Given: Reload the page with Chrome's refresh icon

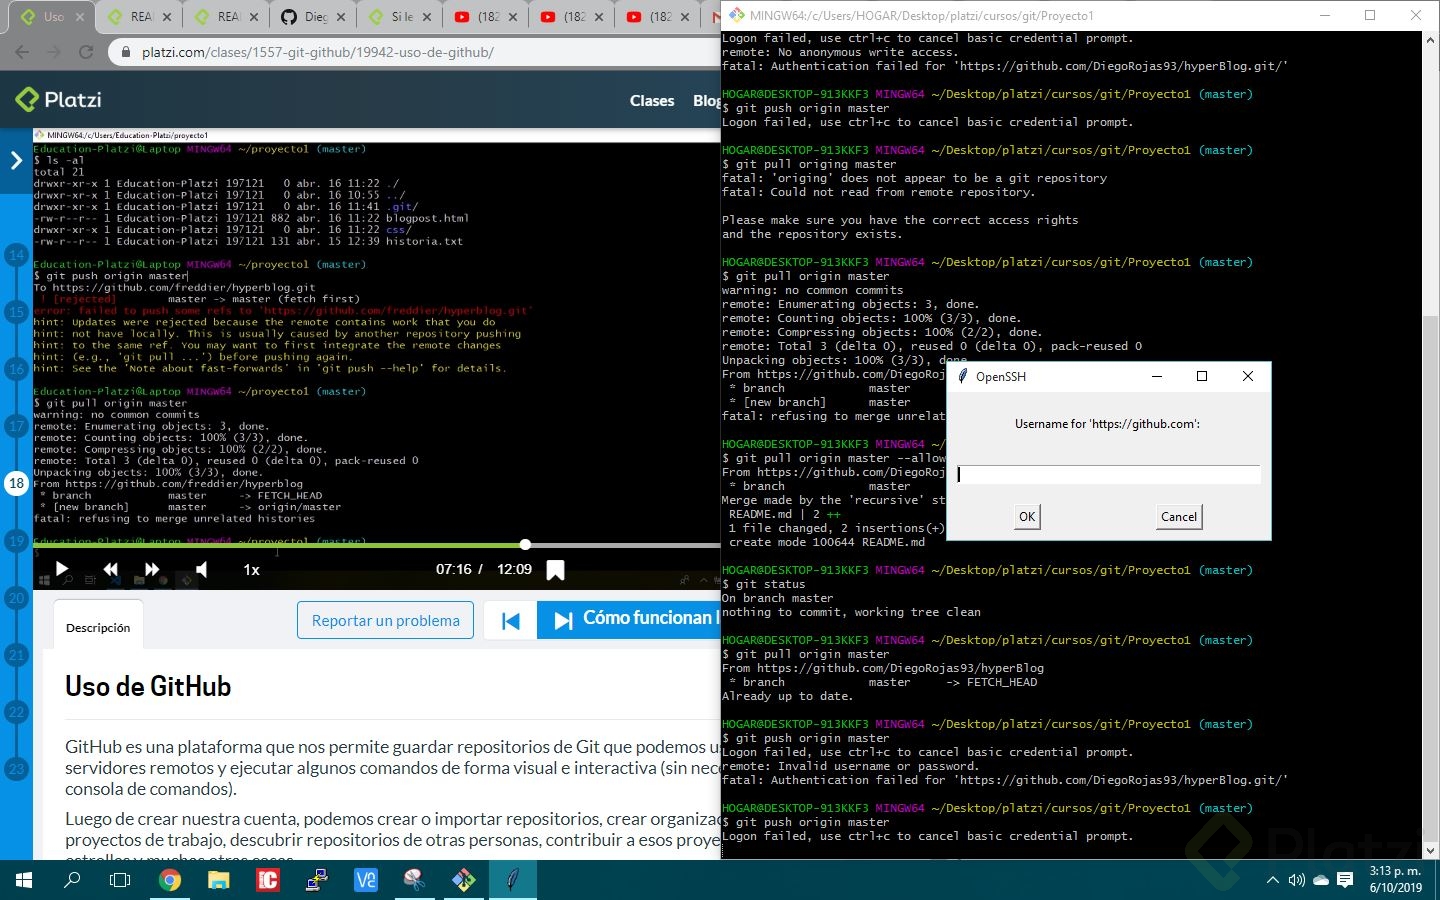Looking at the screenshot, I should click(x=86, y=52).
